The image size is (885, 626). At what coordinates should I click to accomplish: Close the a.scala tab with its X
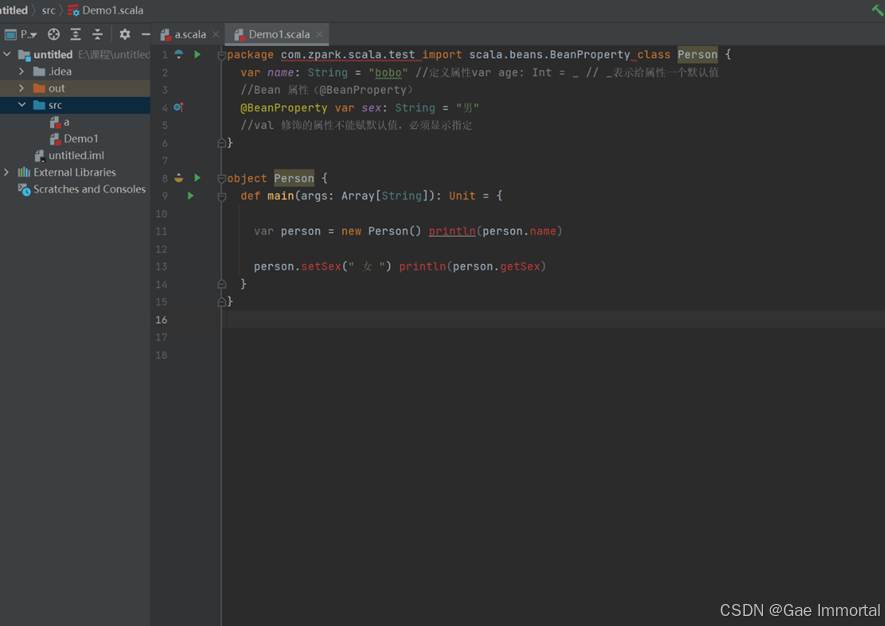click(x=214, y=33)
